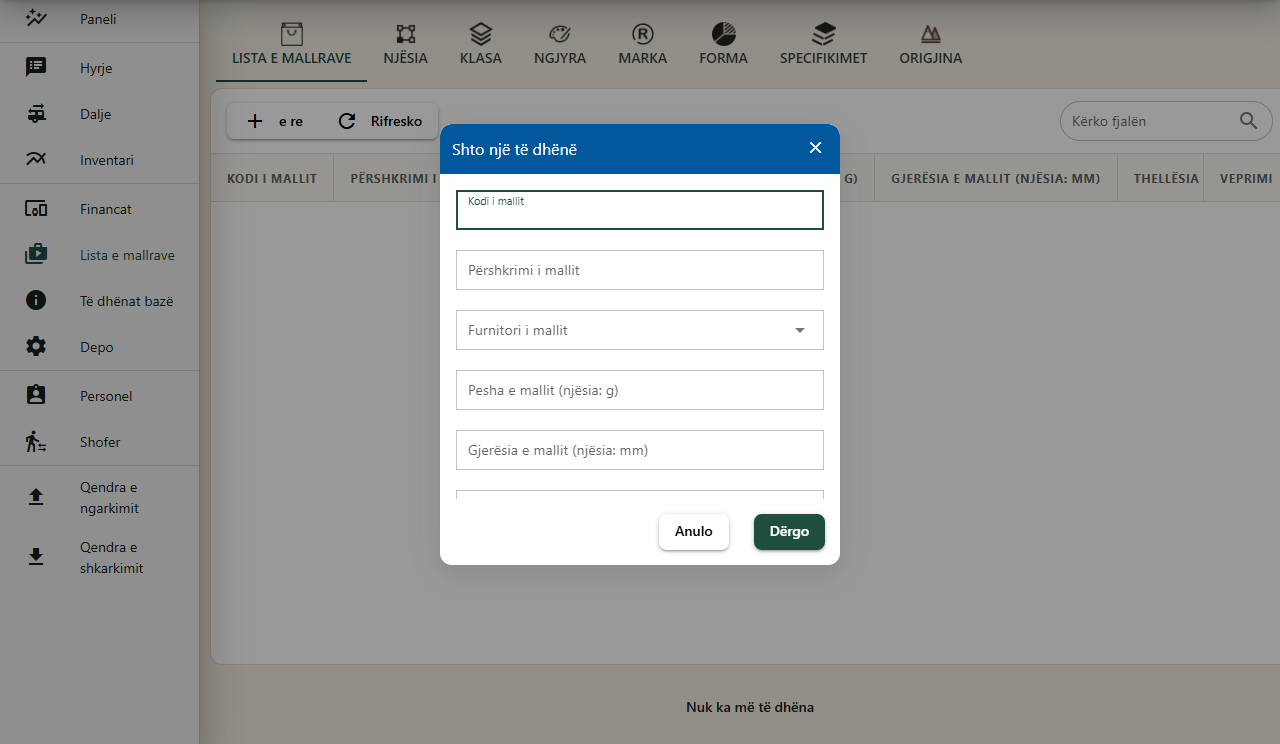Click the Lista e mallrave briefcase icon

point(36,254)
